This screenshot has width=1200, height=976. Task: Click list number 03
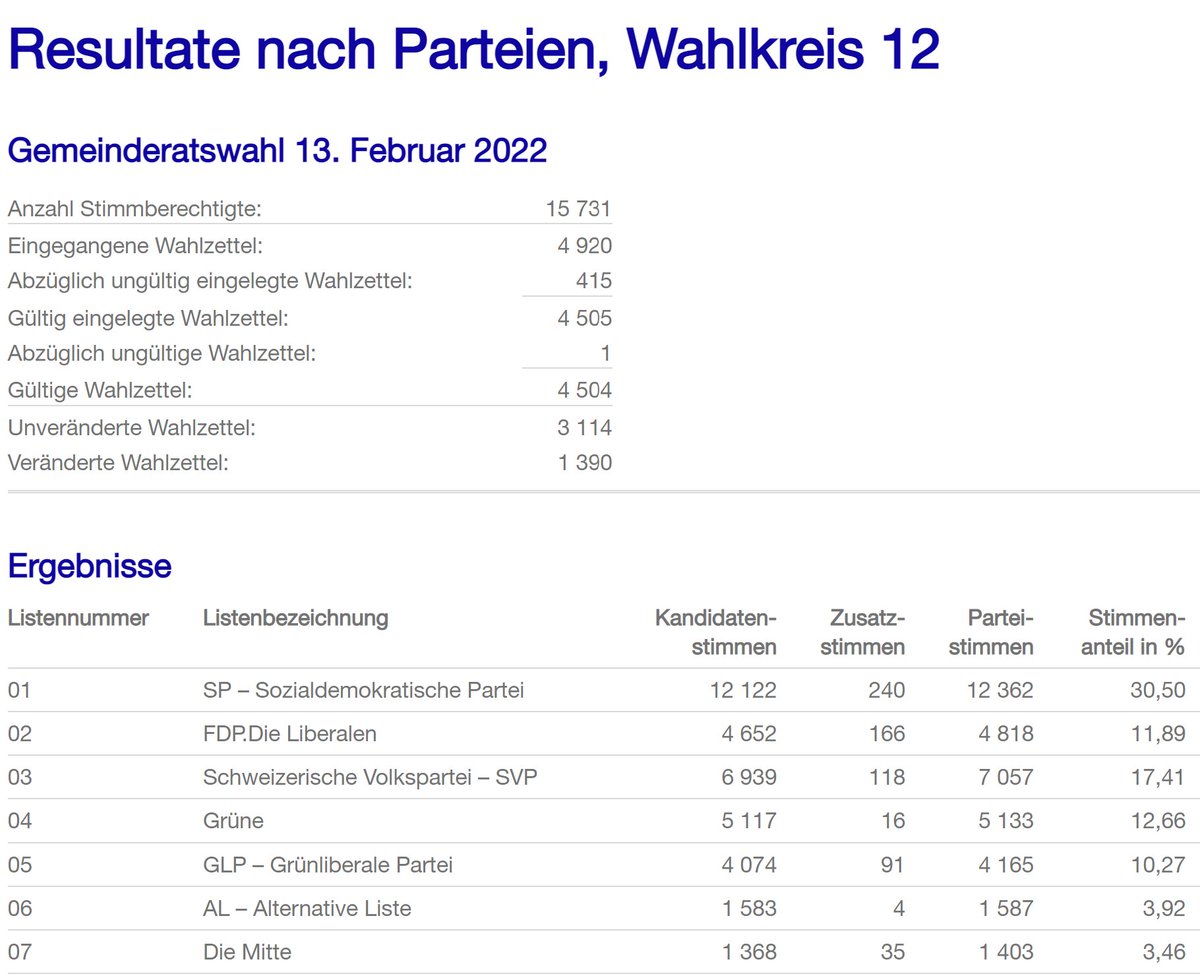pos(20,777)
